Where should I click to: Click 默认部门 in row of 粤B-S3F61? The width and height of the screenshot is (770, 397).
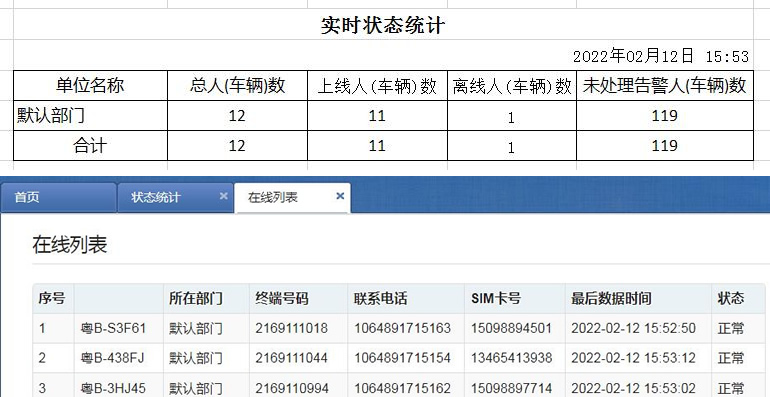pos(196,328)
